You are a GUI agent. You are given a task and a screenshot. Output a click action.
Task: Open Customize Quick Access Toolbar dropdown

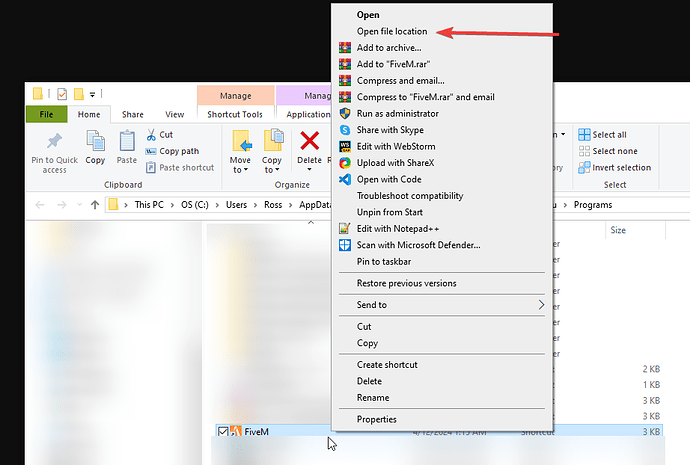pyautogui.click(x=92, y=94)
